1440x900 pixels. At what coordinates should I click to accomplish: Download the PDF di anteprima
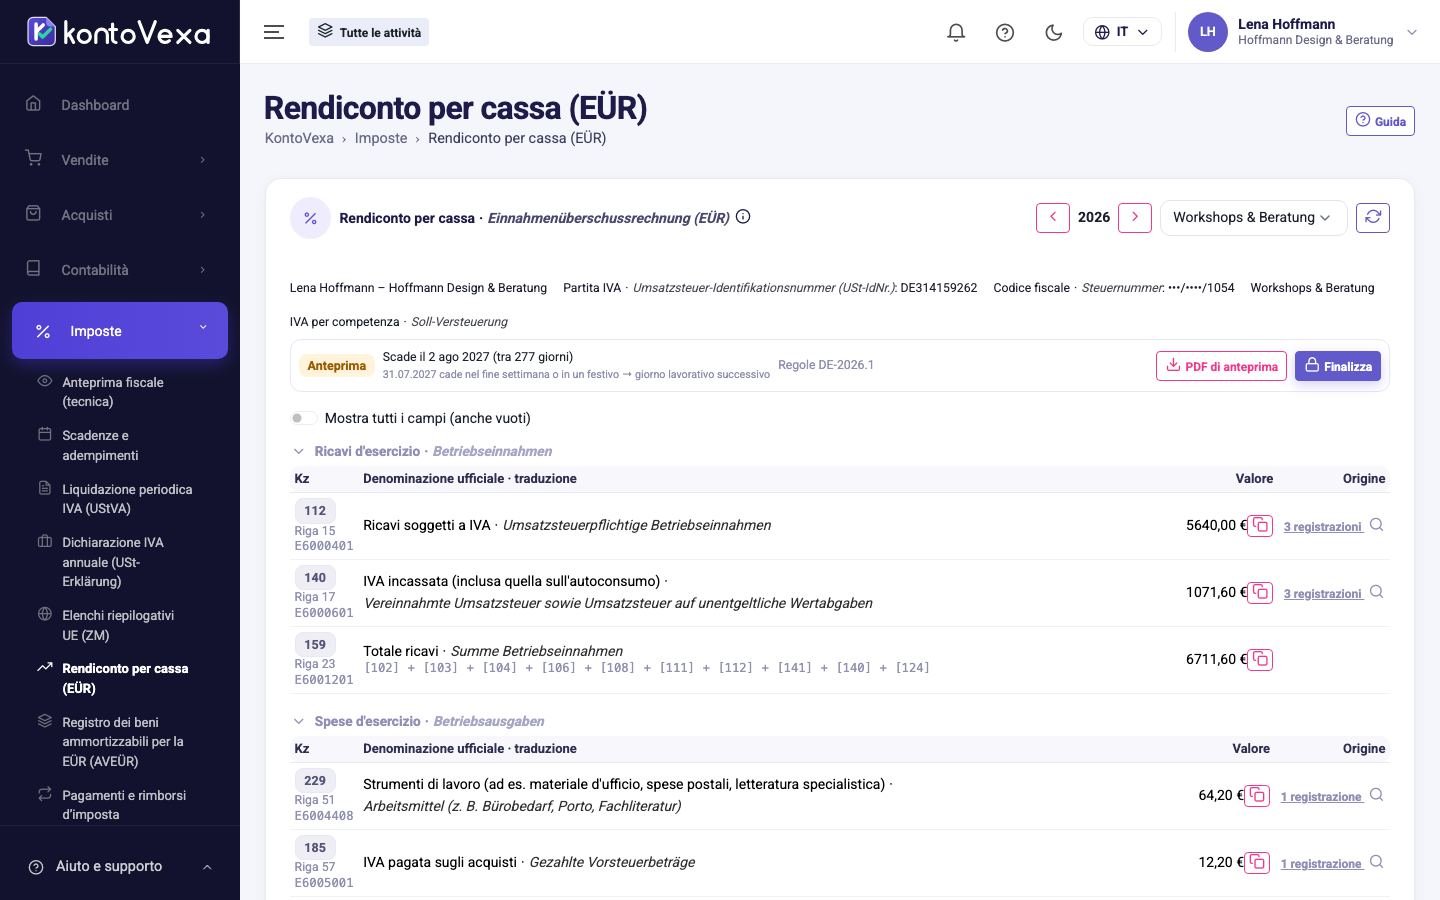(x=1221, y=366)
